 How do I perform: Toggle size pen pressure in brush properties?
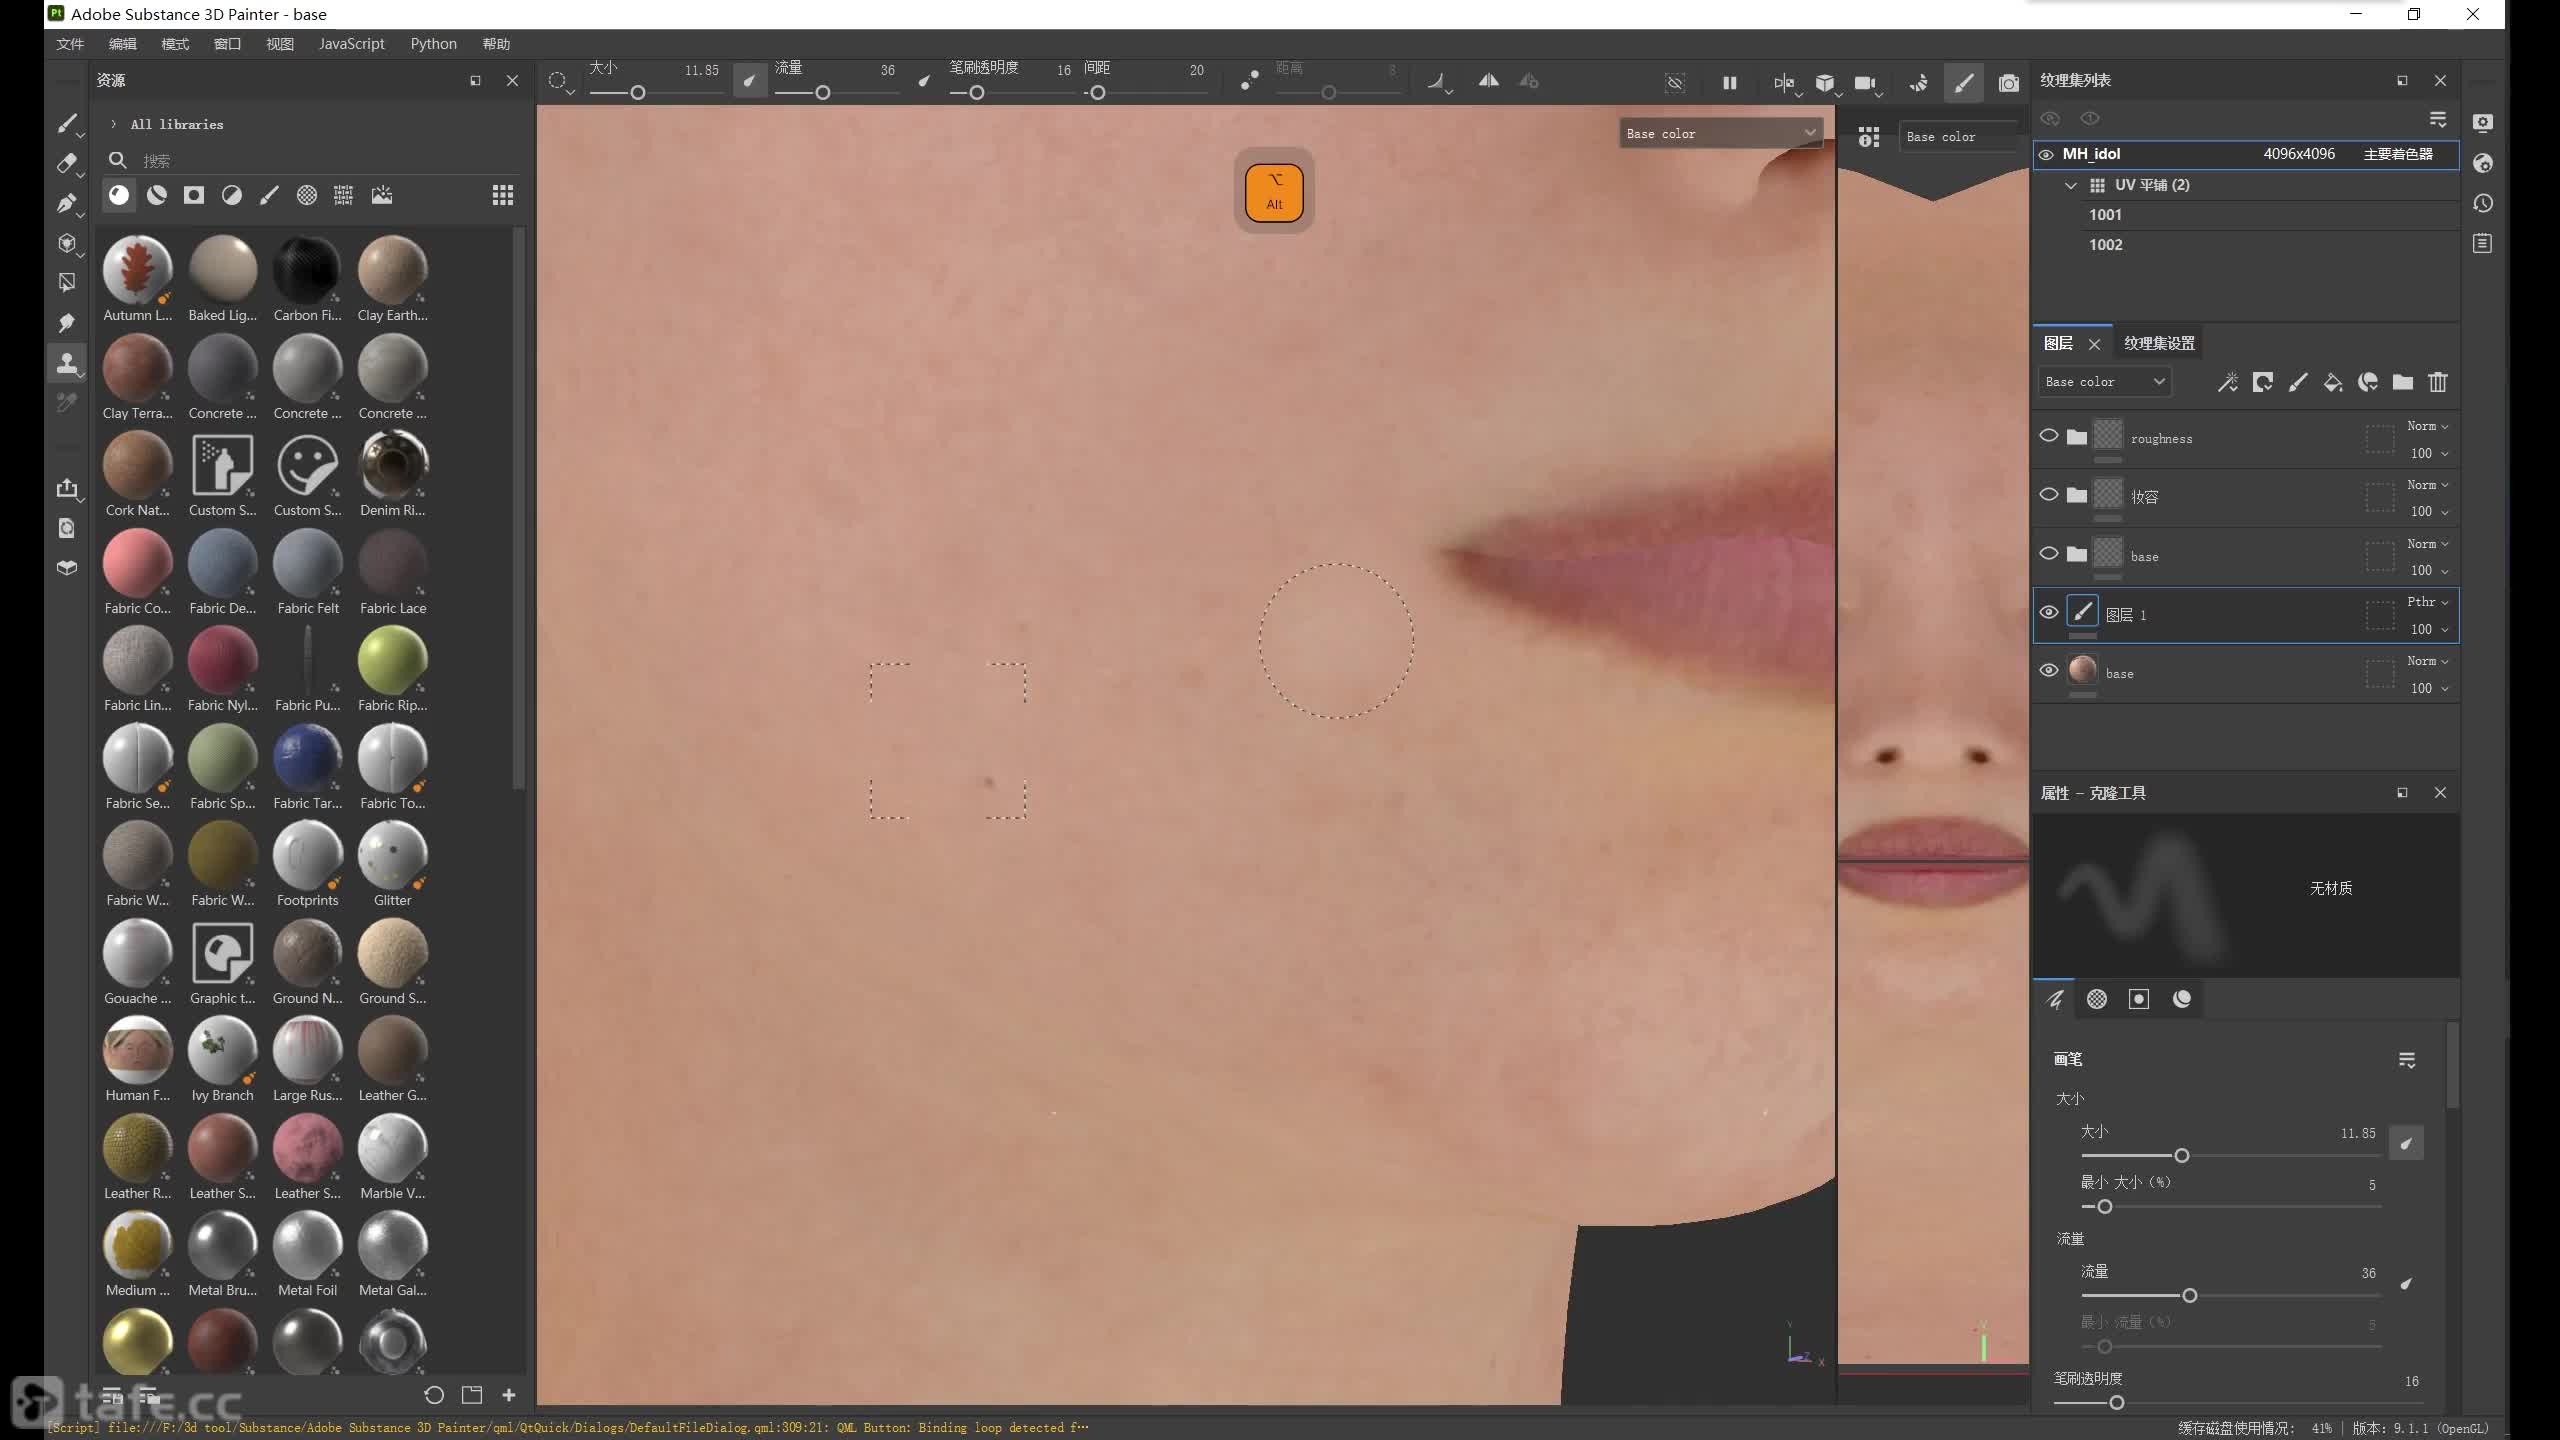(x=2406, y=1143)
